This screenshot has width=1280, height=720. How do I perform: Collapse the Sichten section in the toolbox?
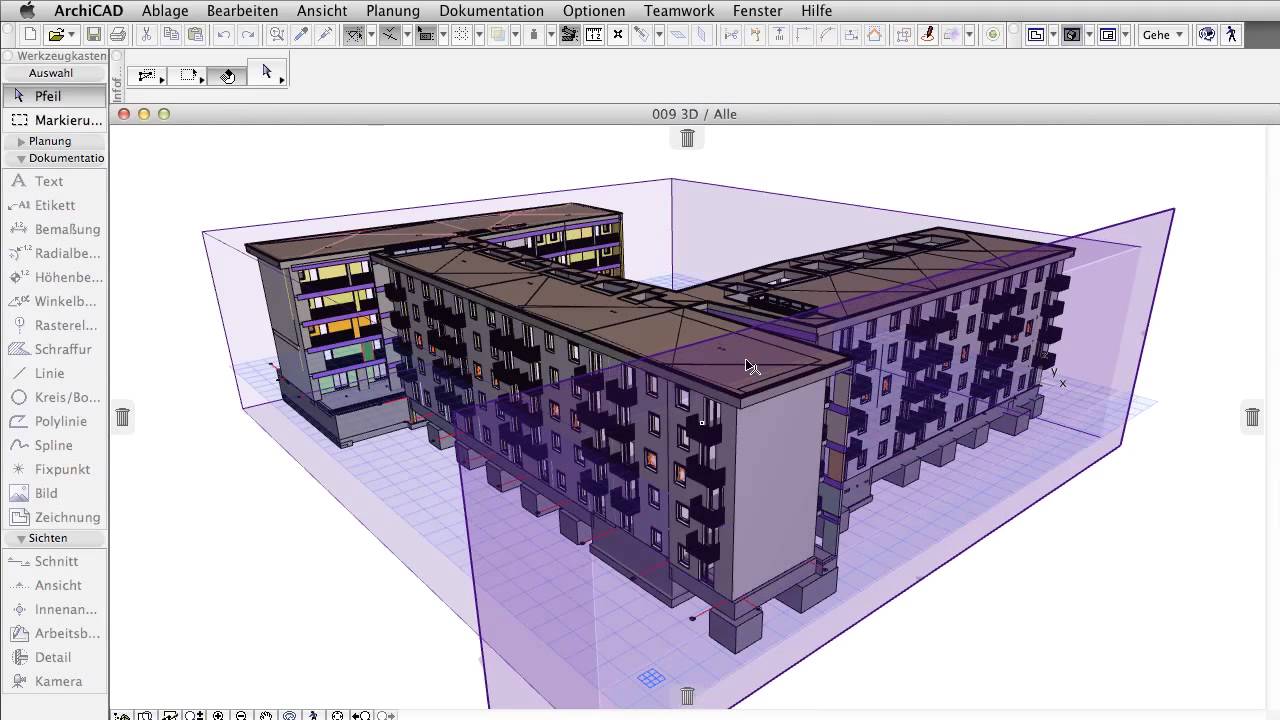(x=21, y=539)
